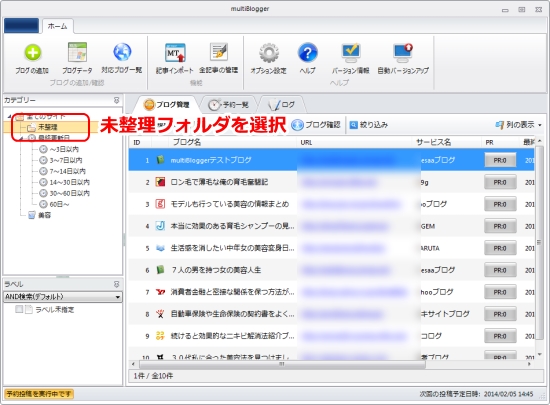Open the ログ tab
The width and height of the screenshot is (550, 405).
pos(281,104)
